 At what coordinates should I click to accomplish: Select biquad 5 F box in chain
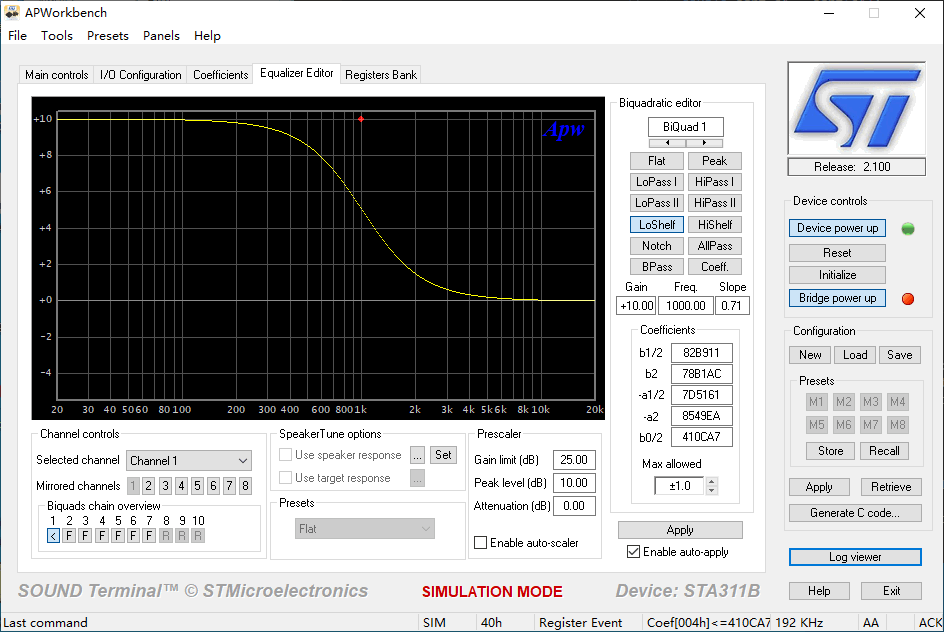tap(117, 536)
